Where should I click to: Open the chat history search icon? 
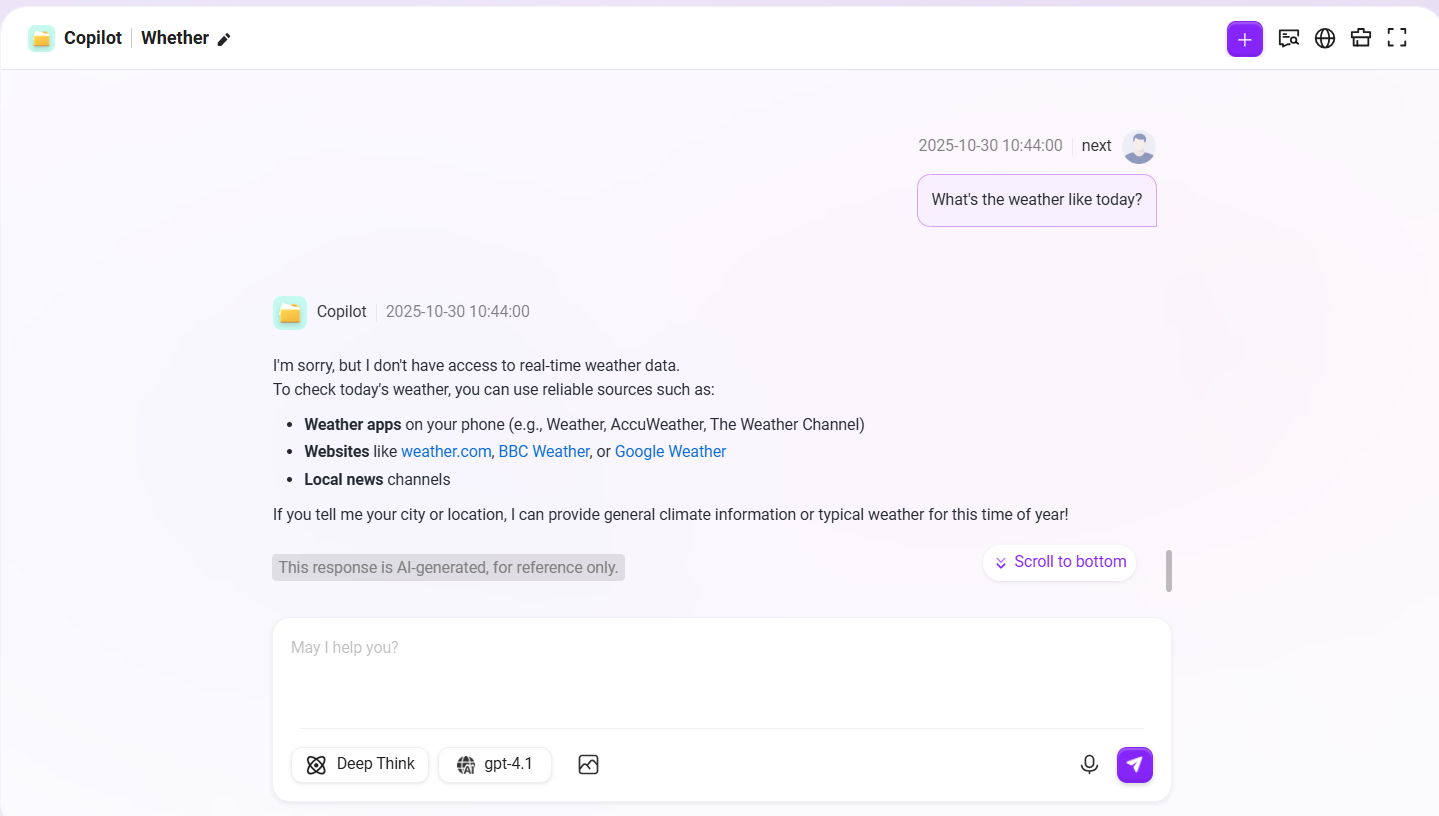pos(1289,39)
